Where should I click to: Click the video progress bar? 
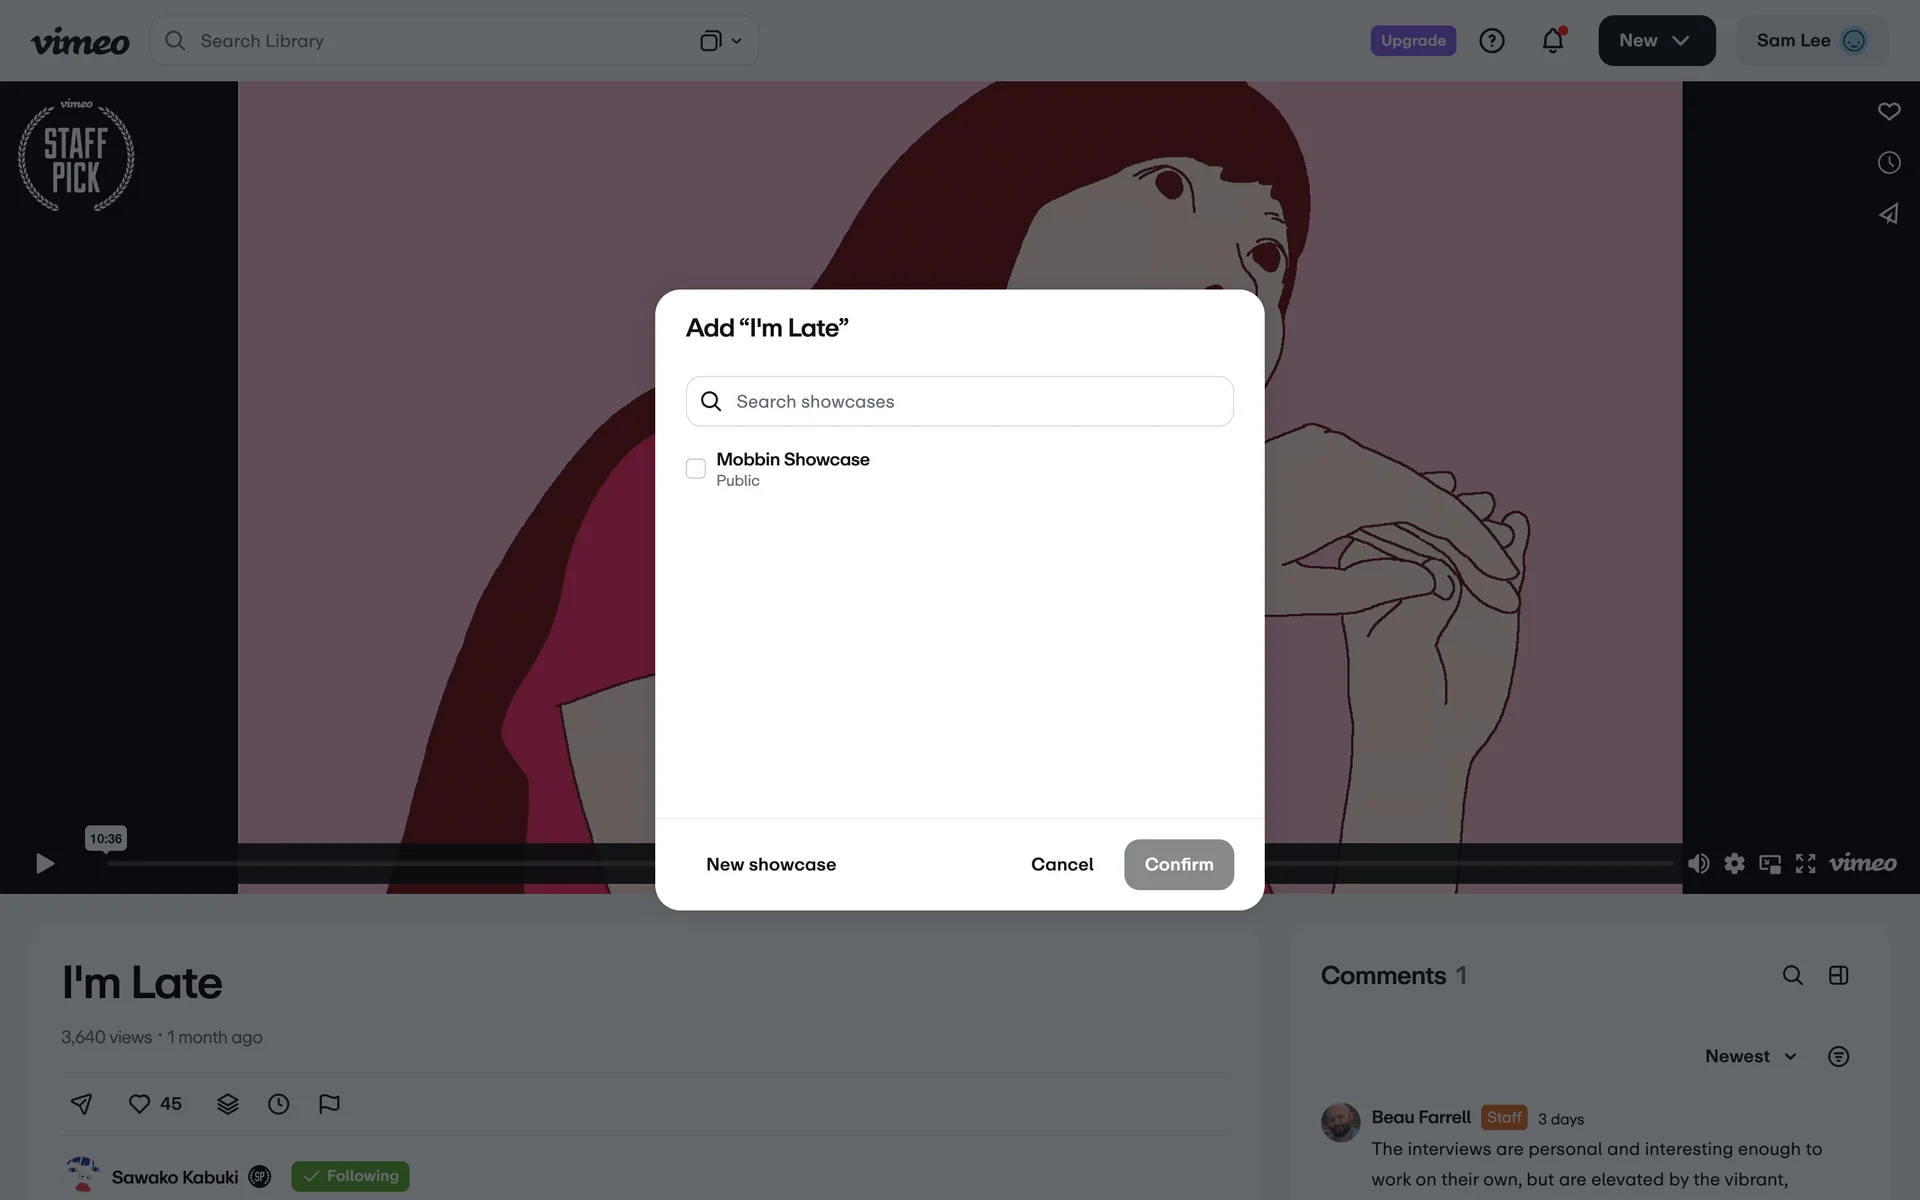(x=400, y=863)
